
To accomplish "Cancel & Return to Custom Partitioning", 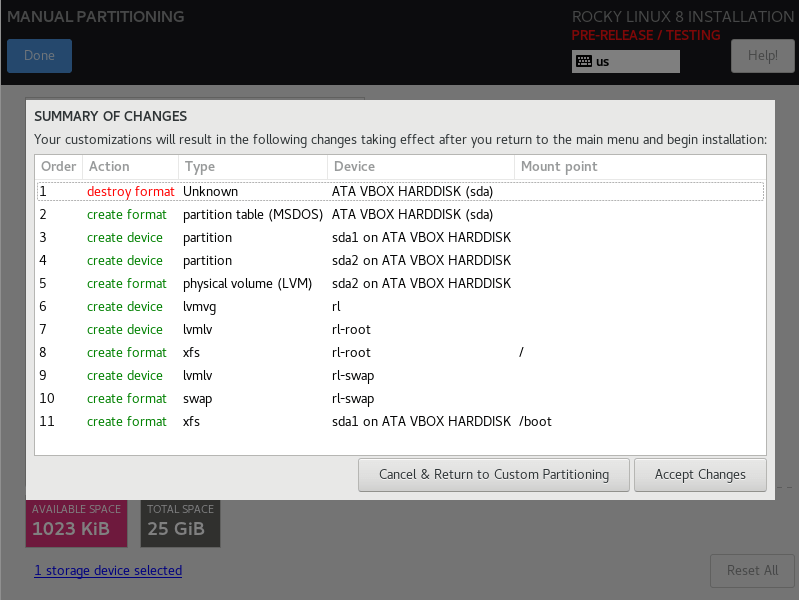I will (494, 475).
